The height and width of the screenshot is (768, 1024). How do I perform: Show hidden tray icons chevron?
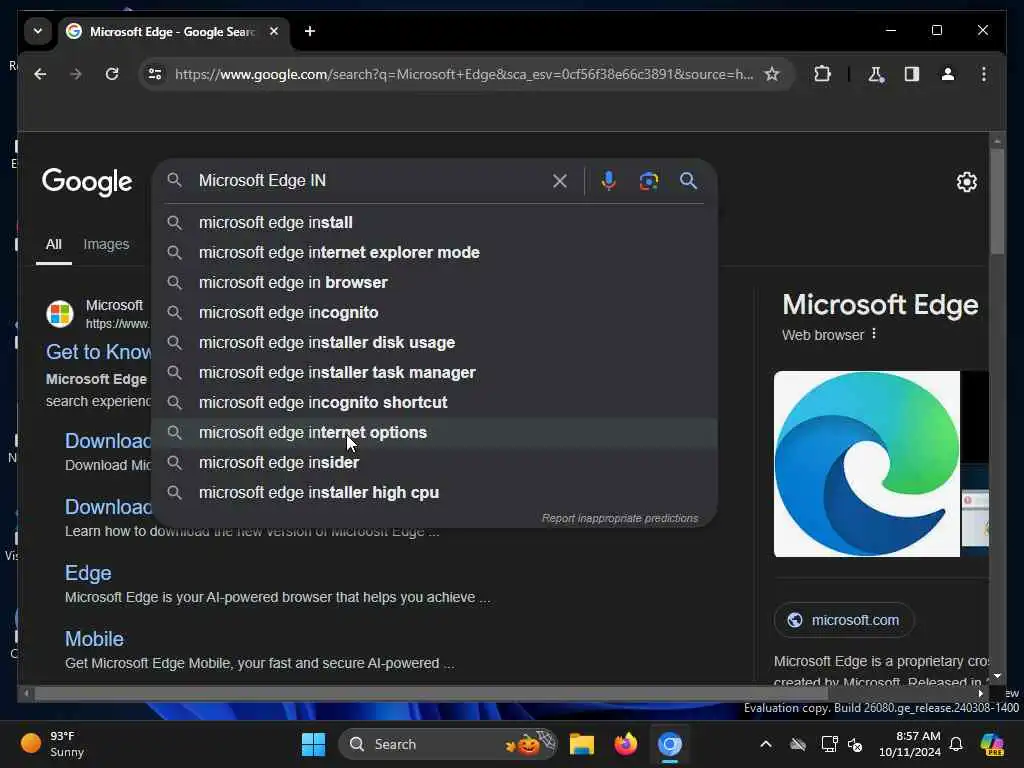coord(765,744)
